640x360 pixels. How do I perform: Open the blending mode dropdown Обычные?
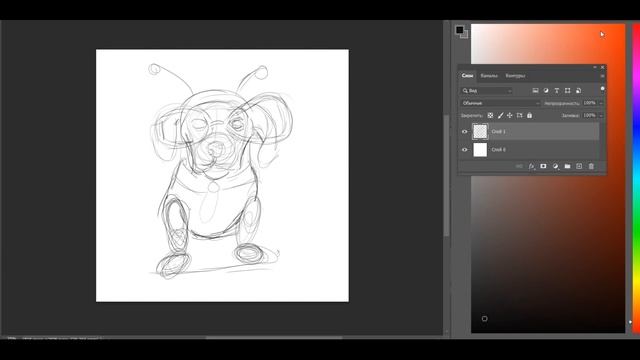click(x=500, y=103)
